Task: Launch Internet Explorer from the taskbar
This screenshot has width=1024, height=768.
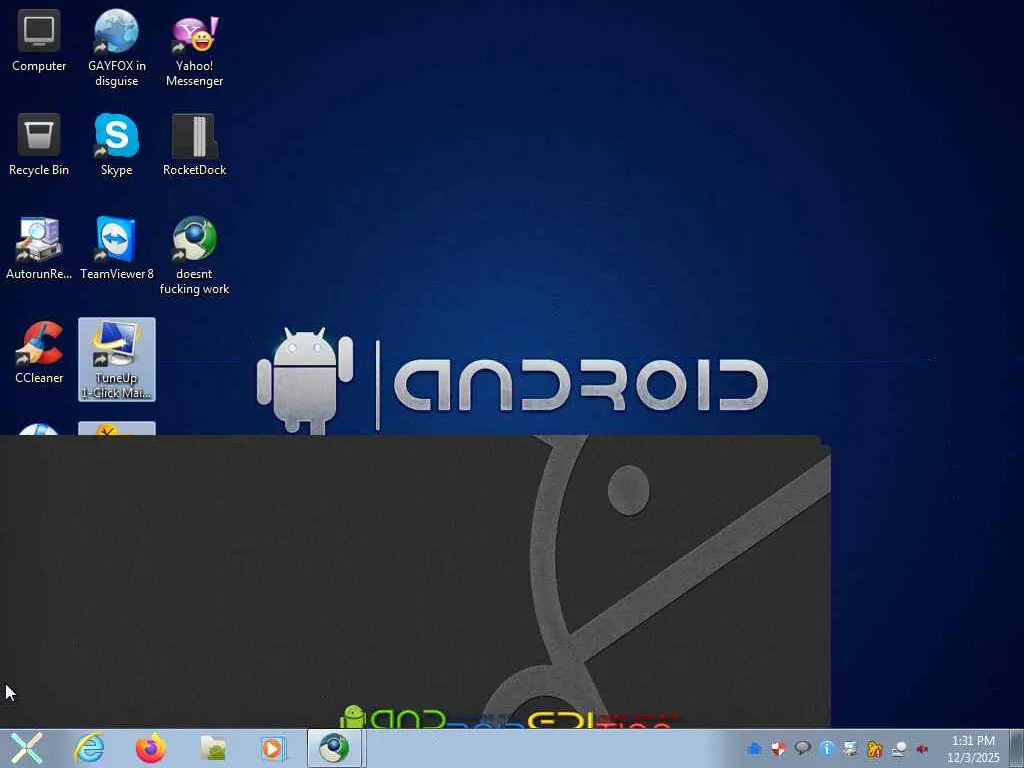Action: [89, 748]
